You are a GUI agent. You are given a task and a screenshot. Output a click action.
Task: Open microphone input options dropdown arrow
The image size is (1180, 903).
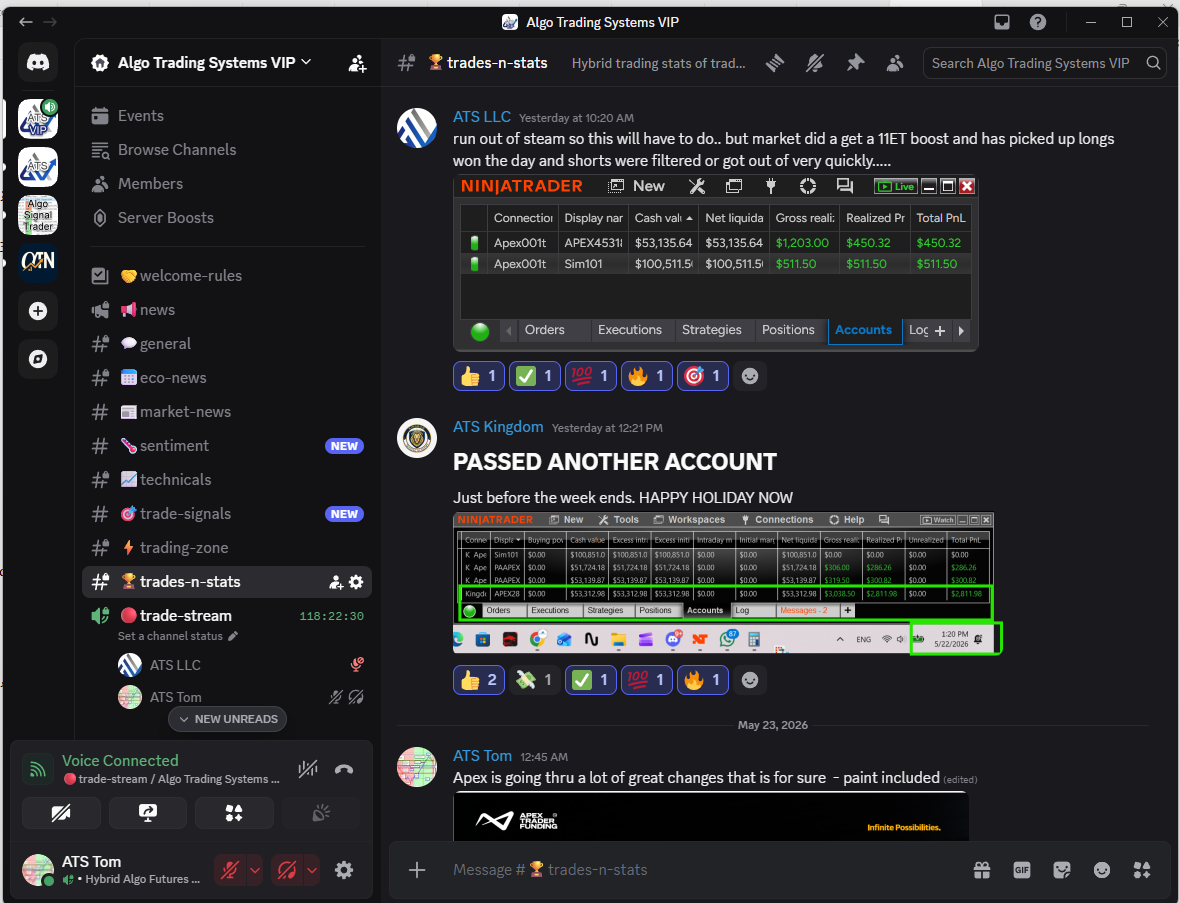click(x=255, y=871)
